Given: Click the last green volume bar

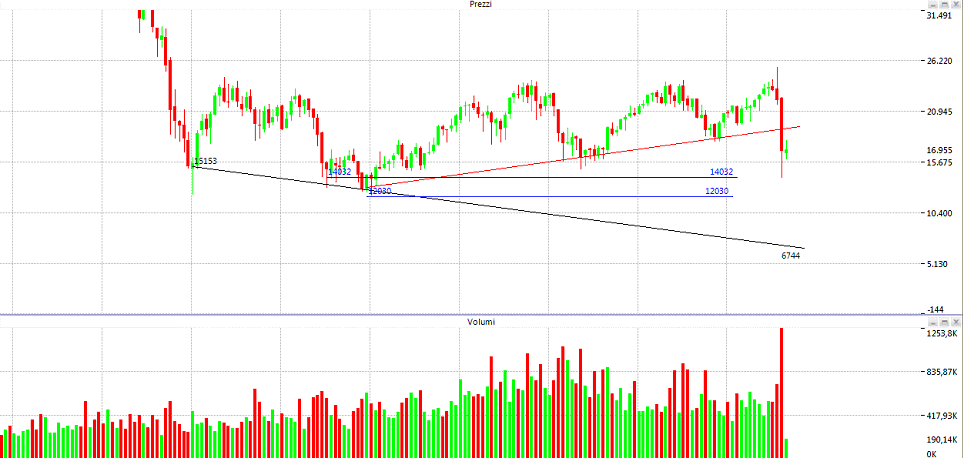Looking at the screenshot, I should (787, 448).
